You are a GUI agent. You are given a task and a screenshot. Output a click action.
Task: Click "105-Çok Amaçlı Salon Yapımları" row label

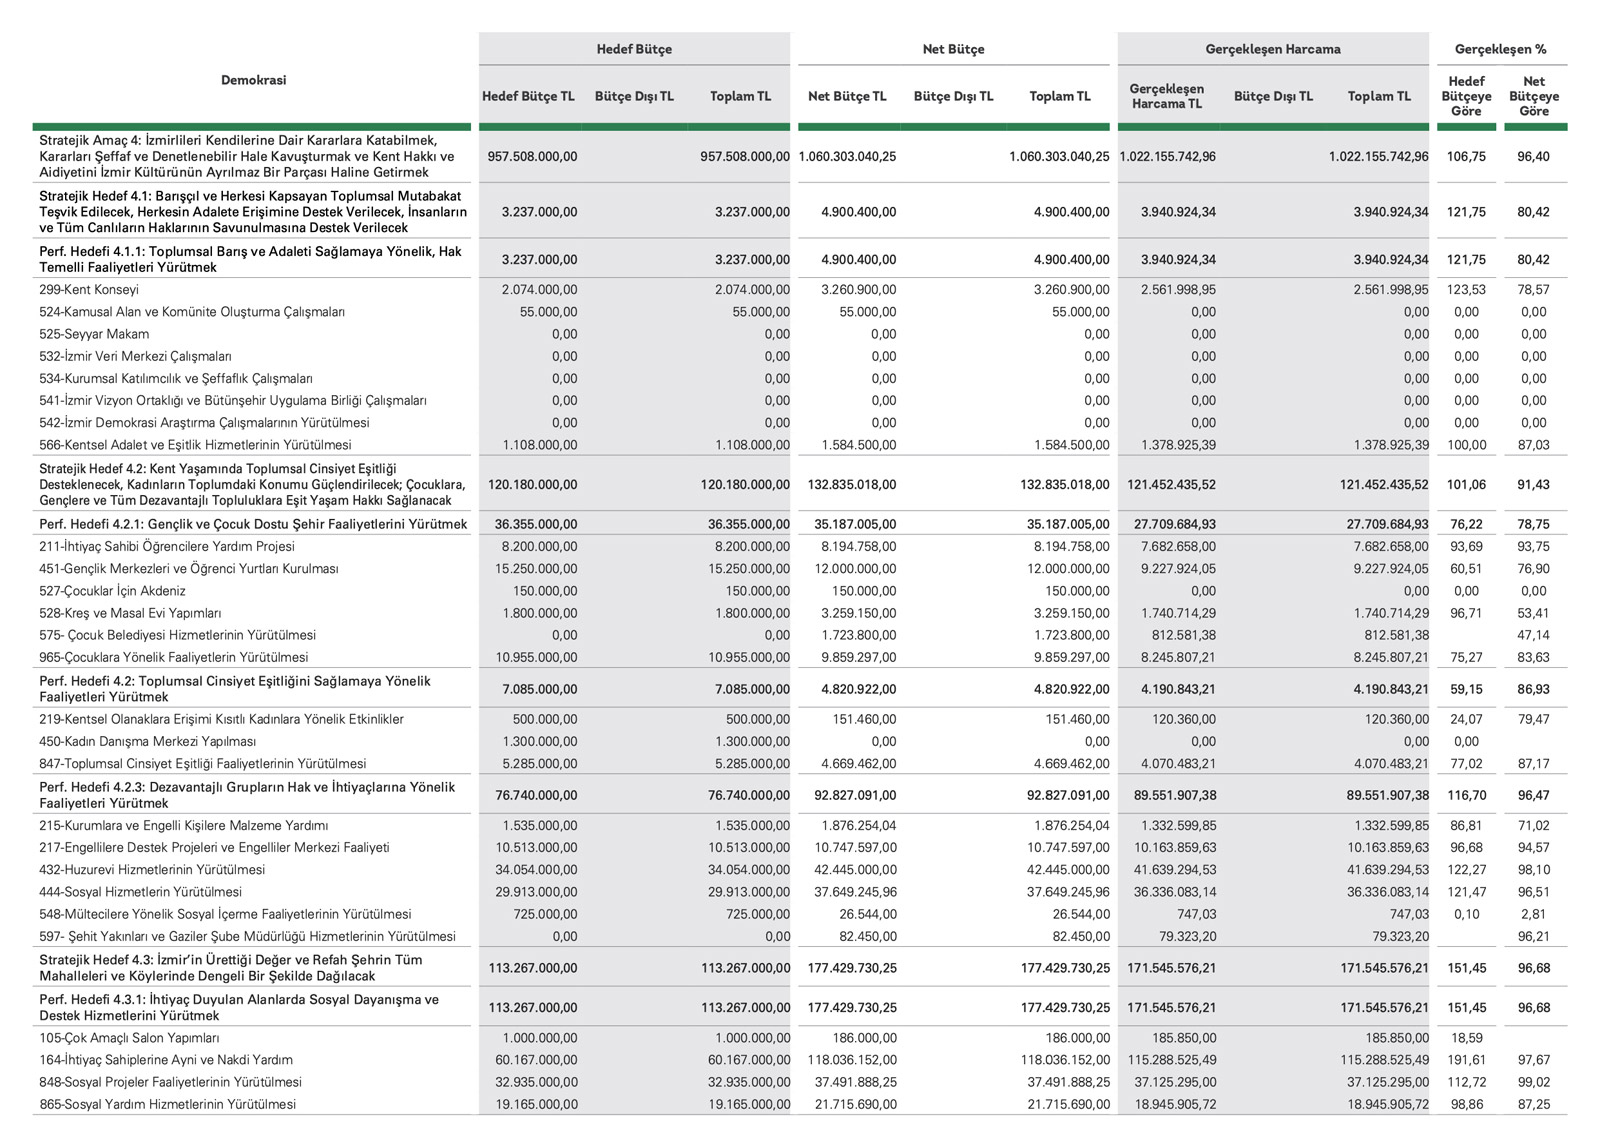click(x=129, y=1038)
